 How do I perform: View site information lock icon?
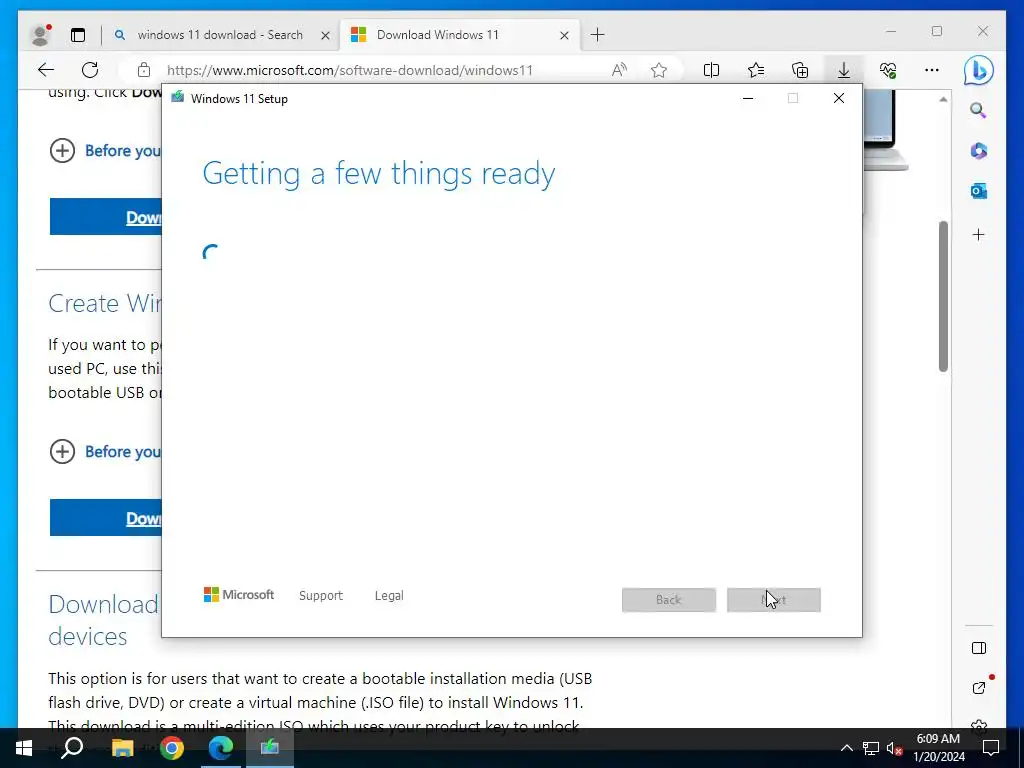144,70
